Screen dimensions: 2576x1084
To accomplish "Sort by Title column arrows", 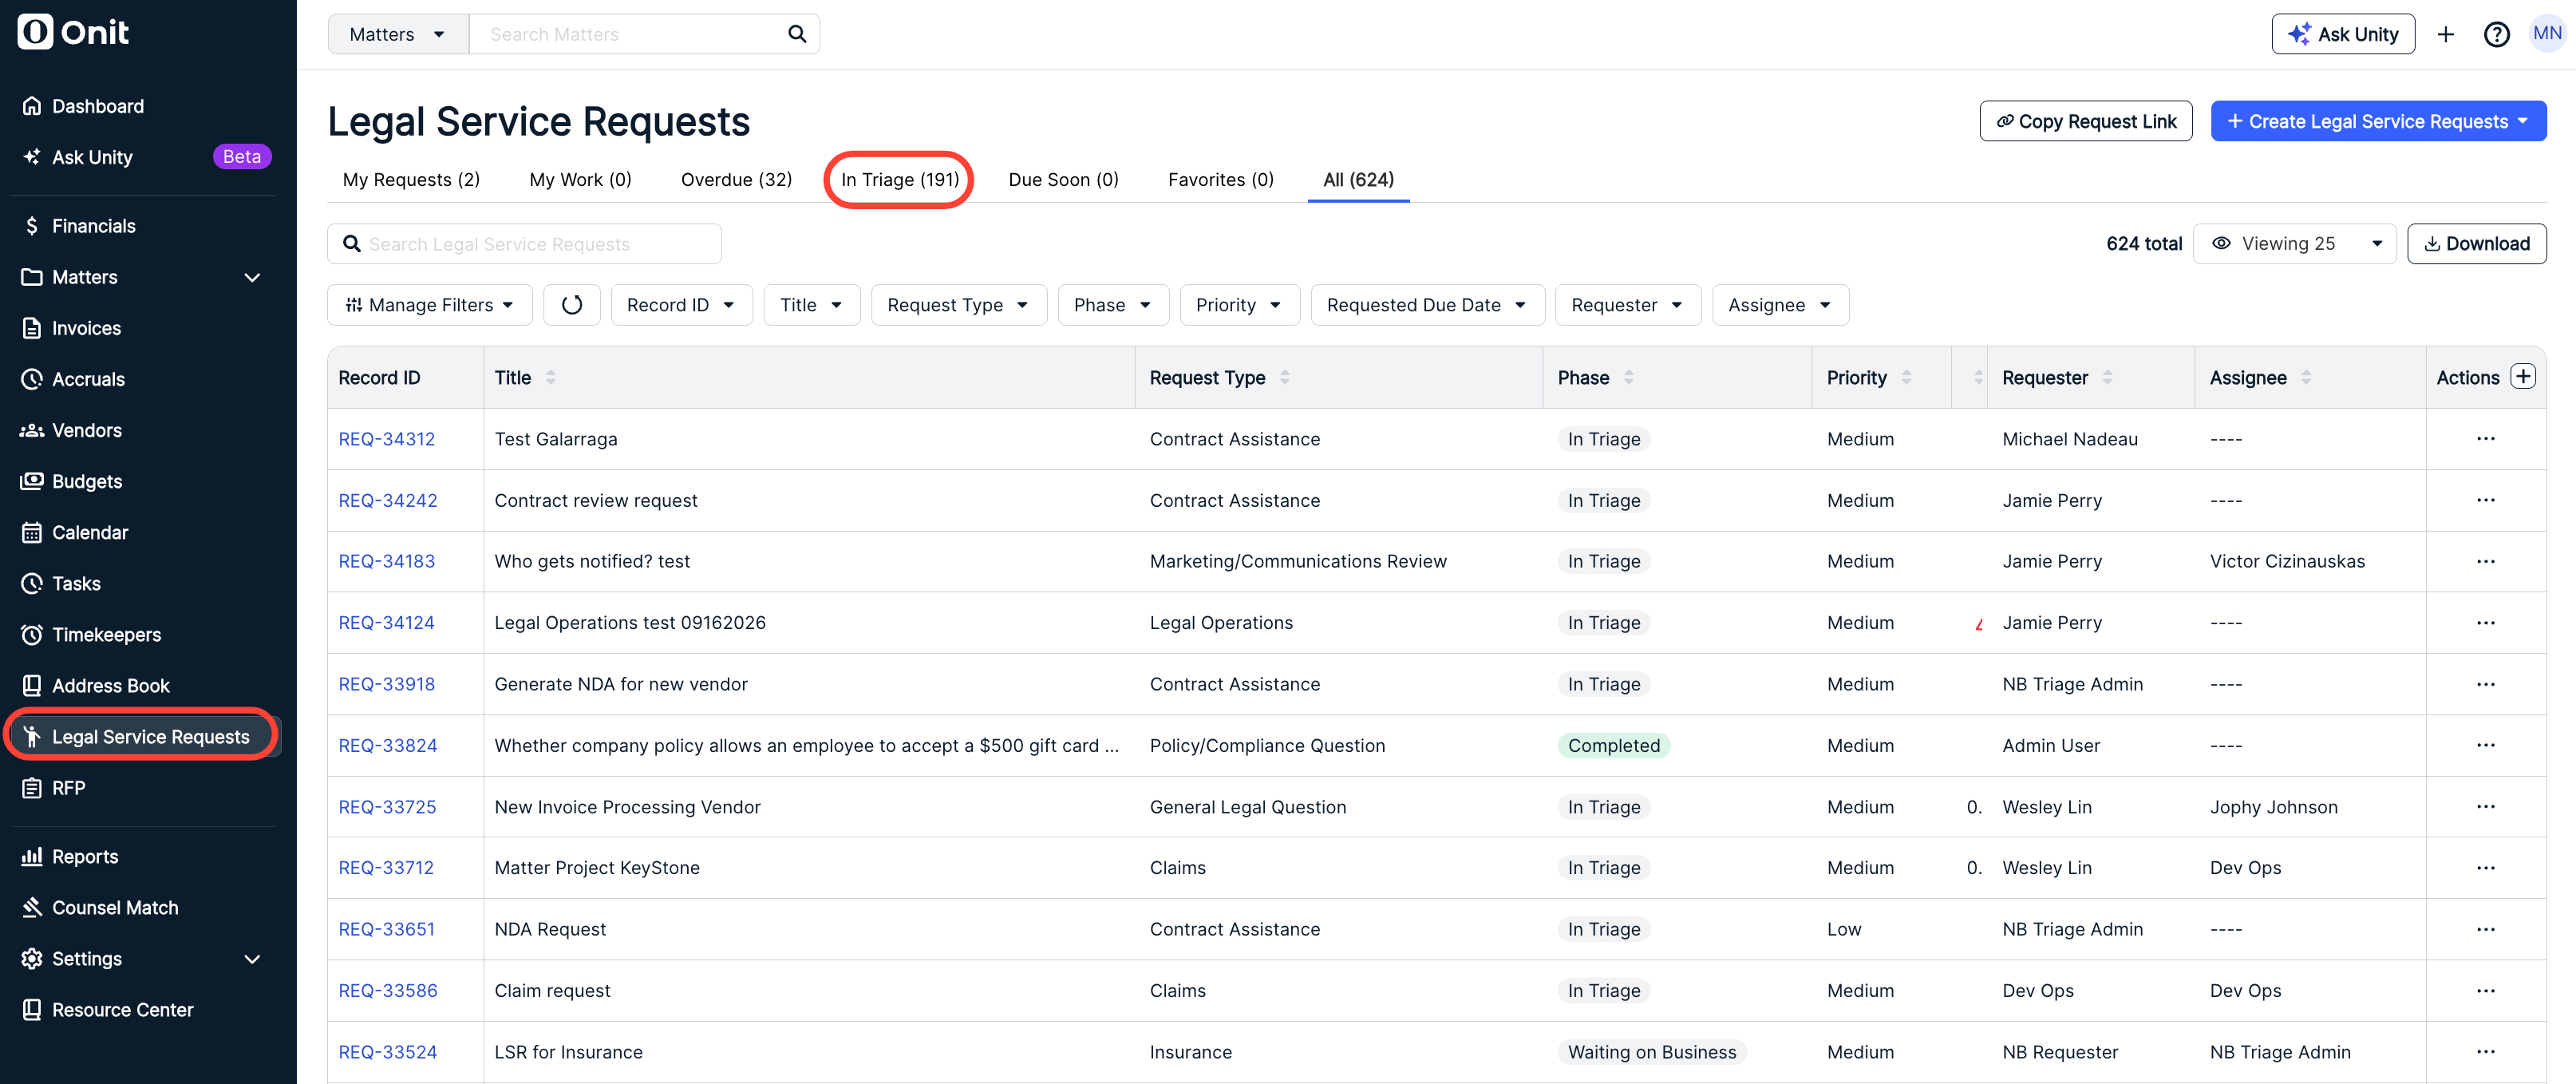I will coord(550,377).
